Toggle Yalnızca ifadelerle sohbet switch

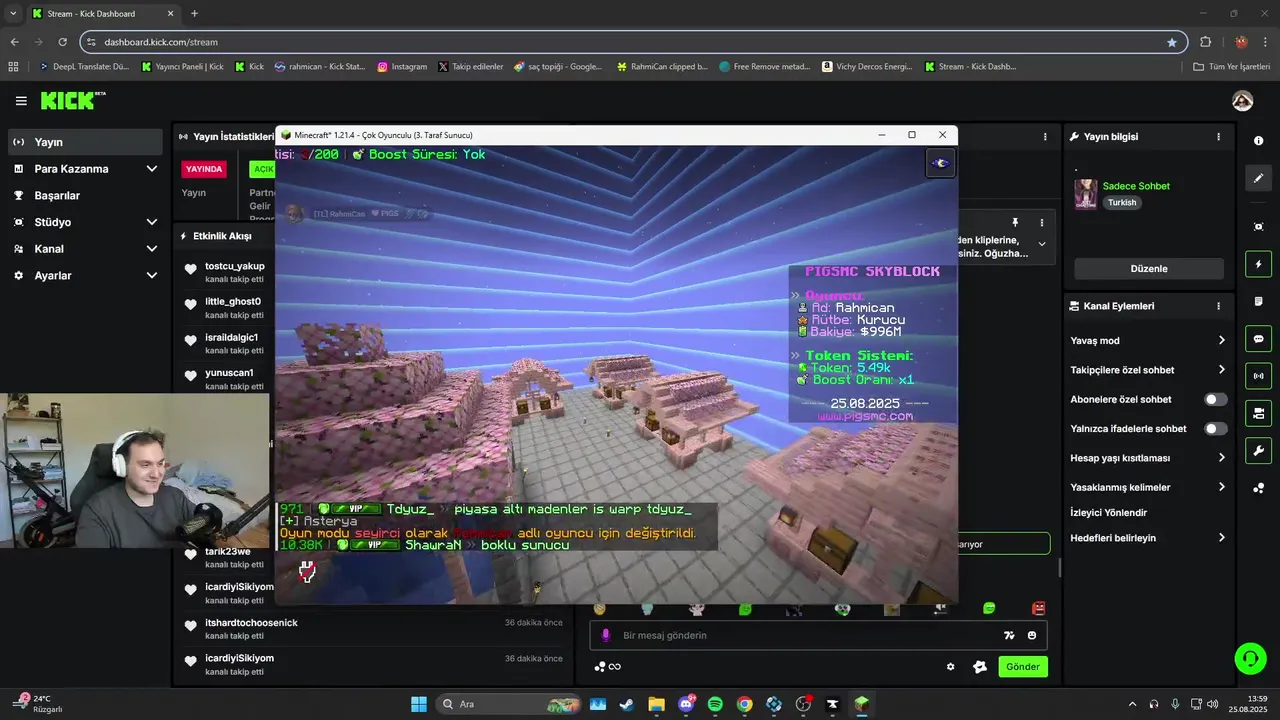coord(1215,429)
